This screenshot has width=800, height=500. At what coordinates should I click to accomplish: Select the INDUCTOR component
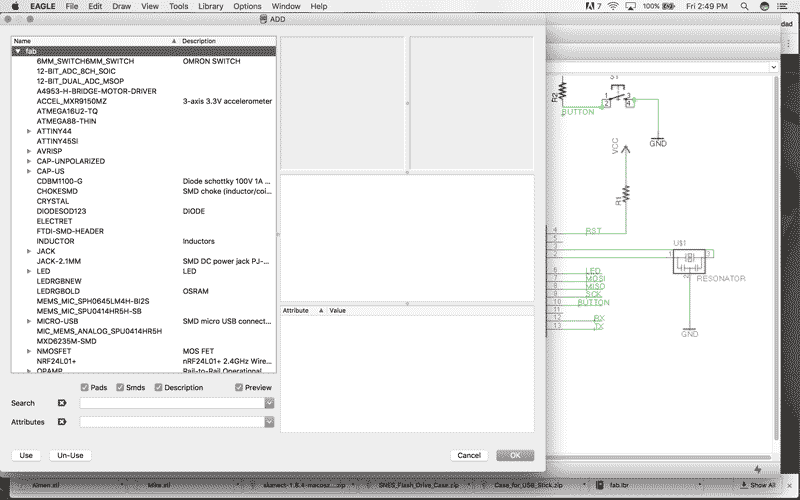click(55, 241)
